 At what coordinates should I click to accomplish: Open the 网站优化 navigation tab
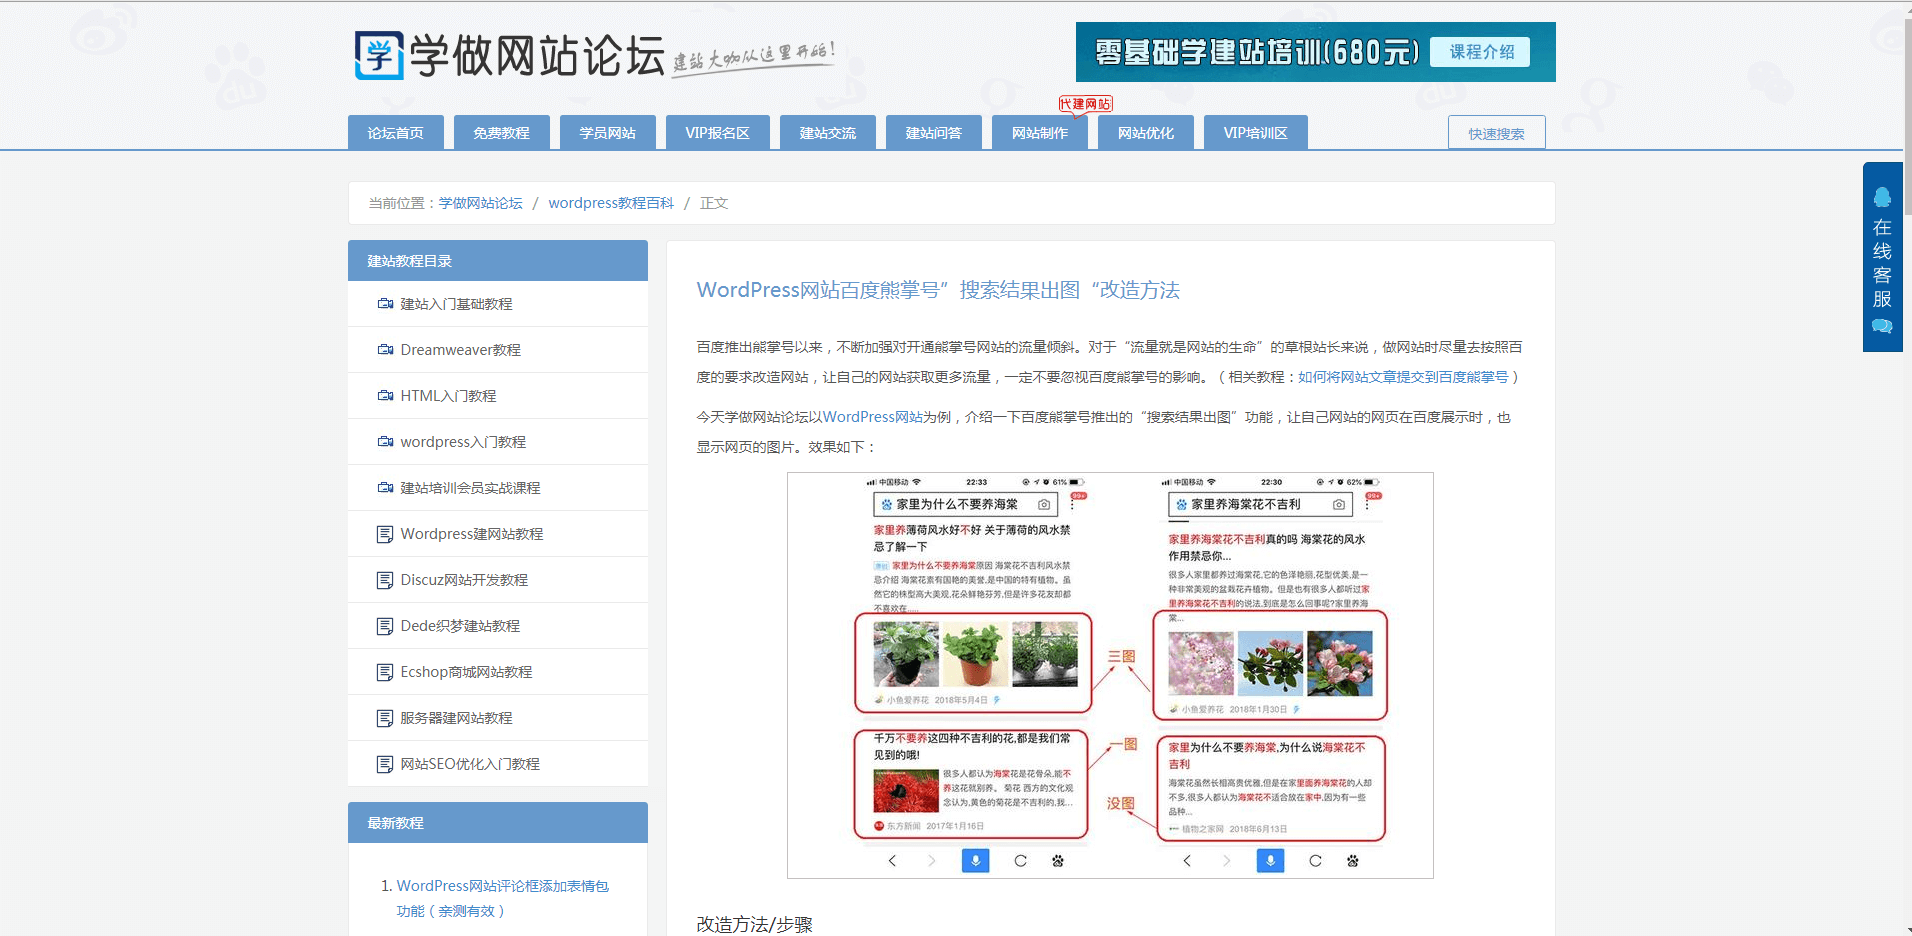[x=1145, y=133]
